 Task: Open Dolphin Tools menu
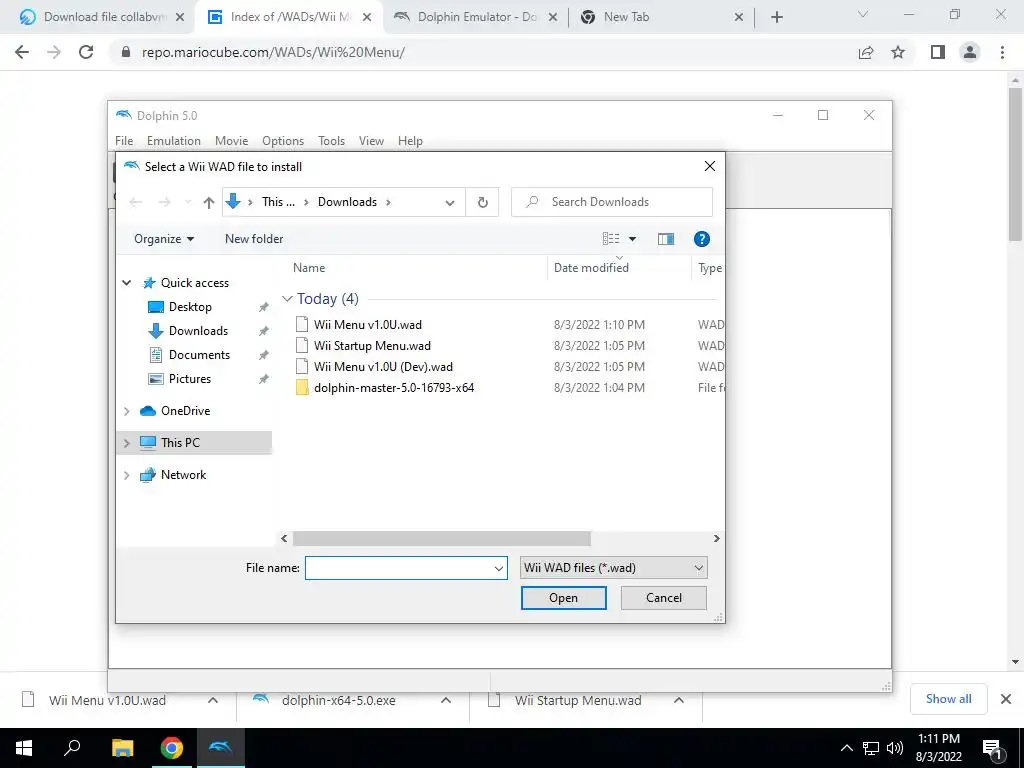click(331, 141)
